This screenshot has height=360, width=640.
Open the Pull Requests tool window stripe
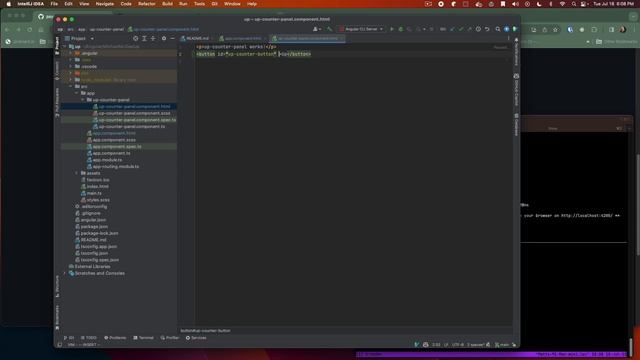57,102
